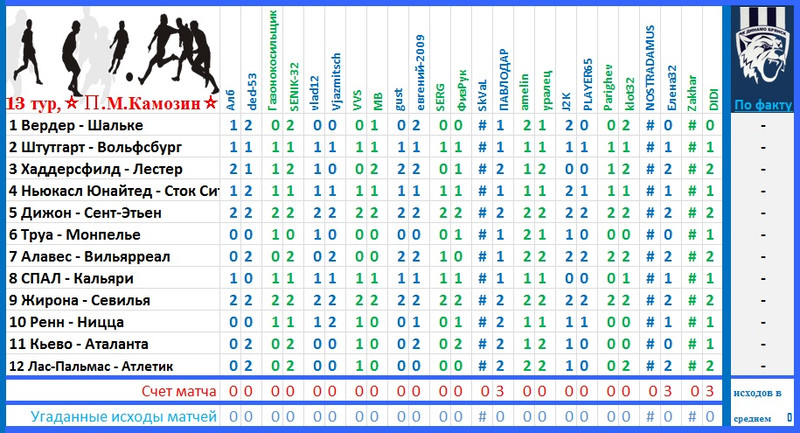Click the 'vlad12' column header
800x433 pixels.
tap(314, 93)
